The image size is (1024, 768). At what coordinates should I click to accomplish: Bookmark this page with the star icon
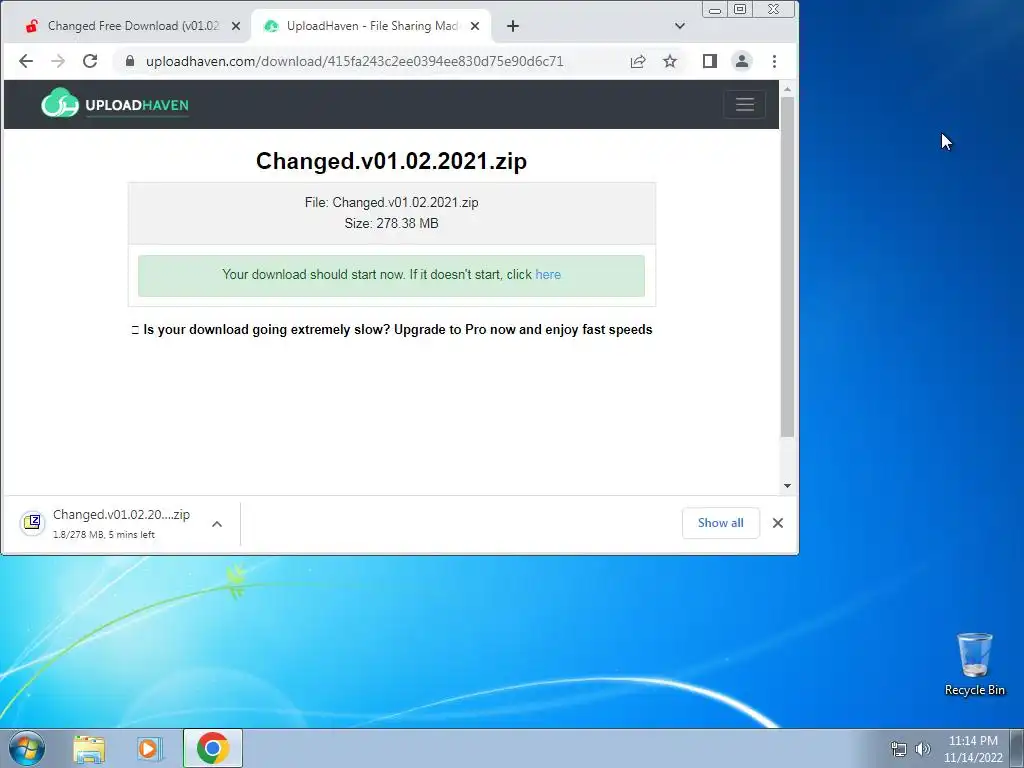[670, 61]
